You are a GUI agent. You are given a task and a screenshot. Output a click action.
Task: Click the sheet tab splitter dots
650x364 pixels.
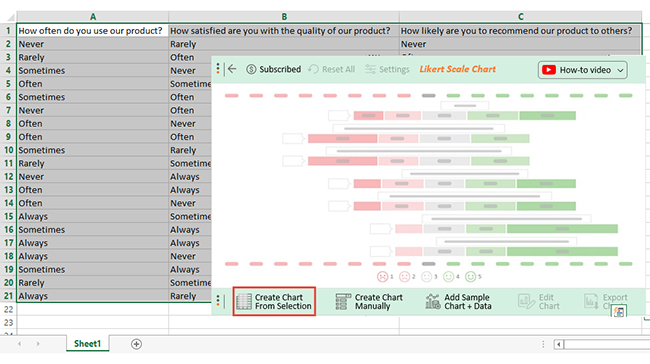click(543, 344)
